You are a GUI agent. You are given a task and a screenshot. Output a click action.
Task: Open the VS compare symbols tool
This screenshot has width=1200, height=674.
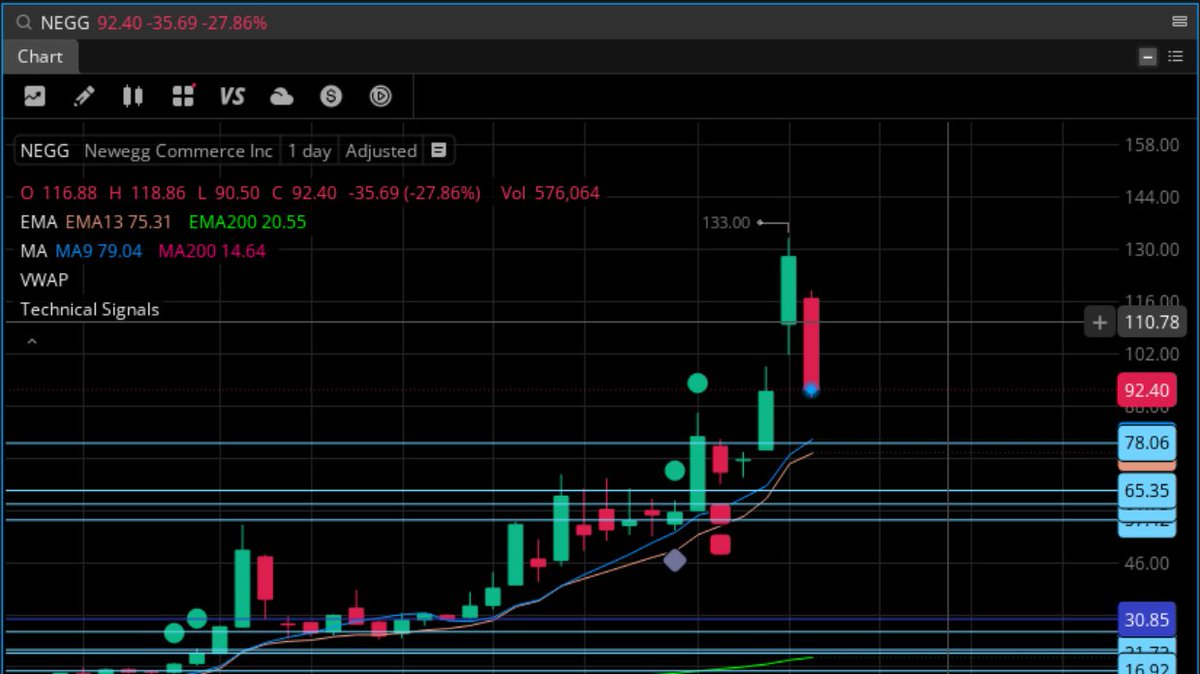coord(232,96)
